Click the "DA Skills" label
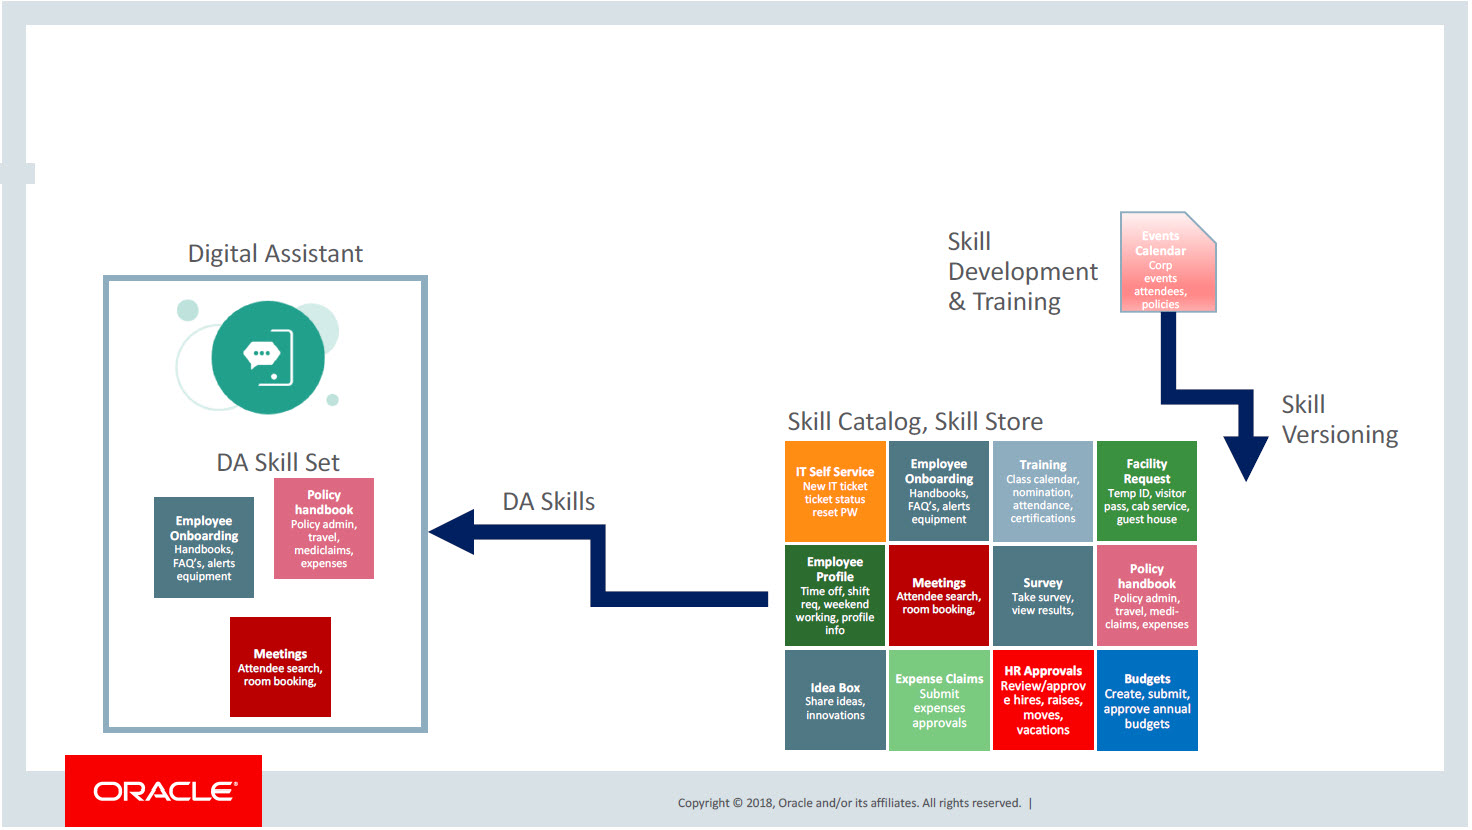The height and width of the screenshot is (830, 1472). 548,501
